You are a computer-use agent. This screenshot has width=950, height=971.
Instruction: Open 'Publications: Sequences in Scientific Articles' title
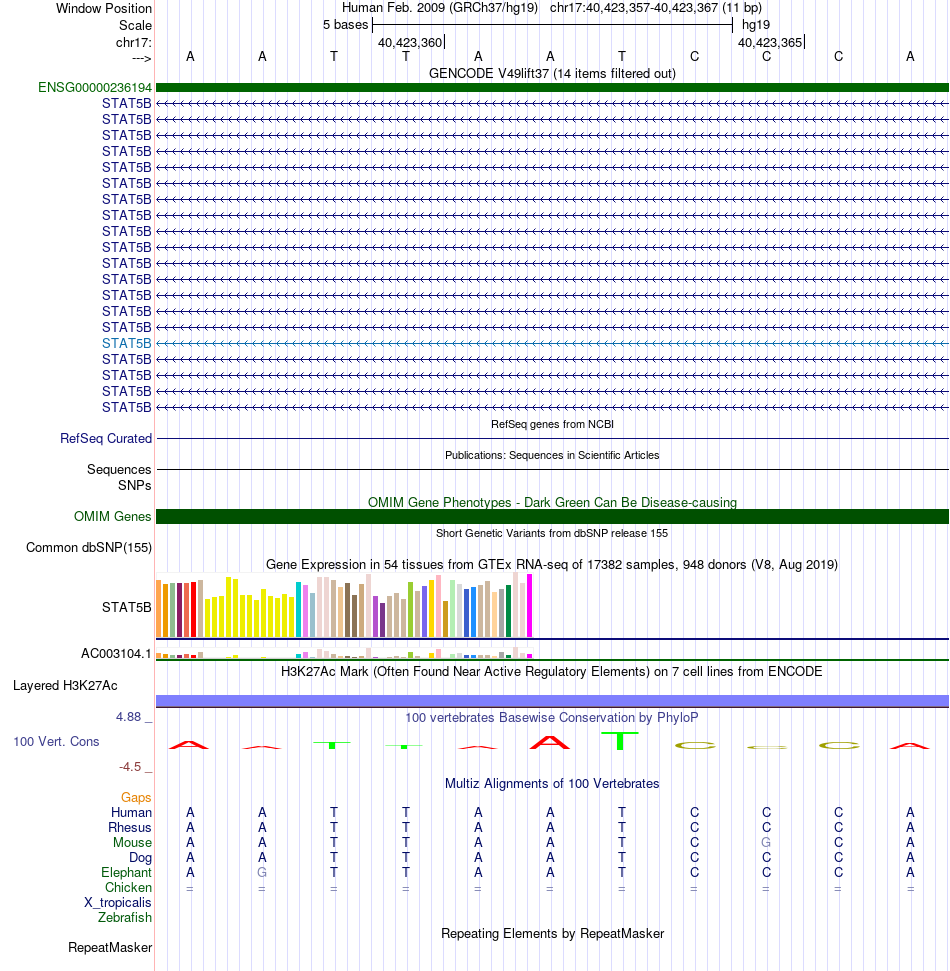pos(552,455)
